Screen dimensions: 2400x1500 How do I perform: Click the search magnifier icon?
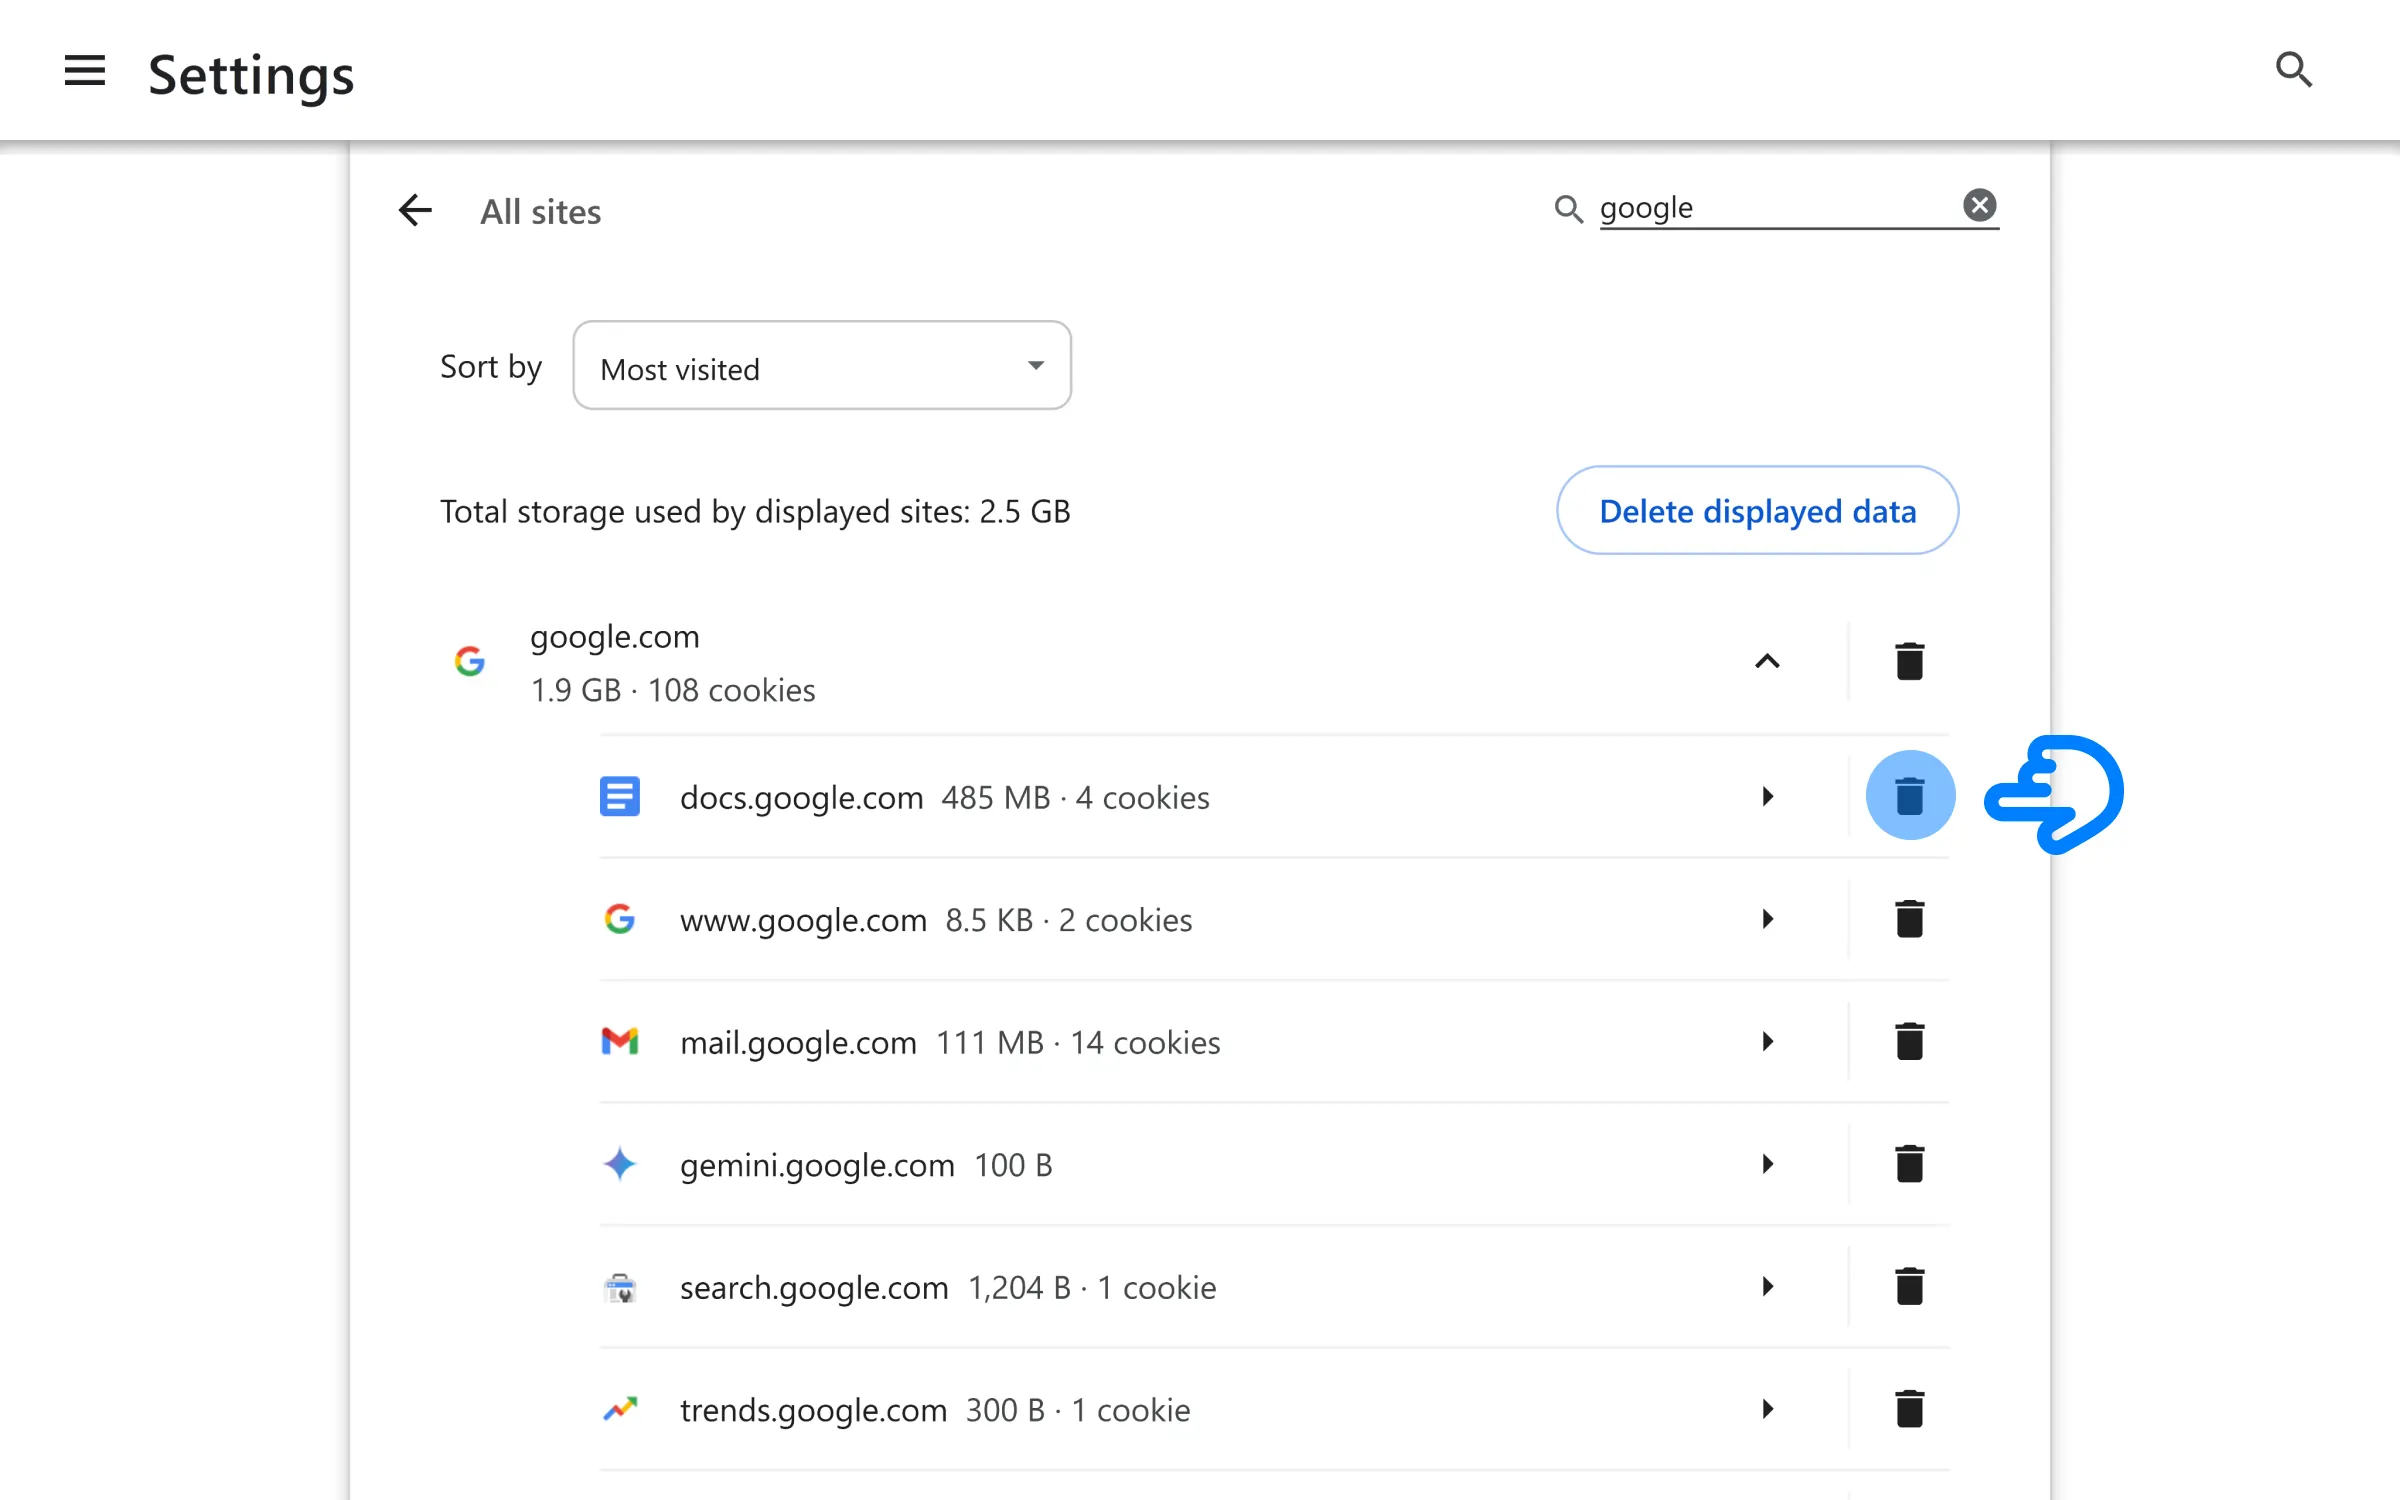click(2295, 69)
